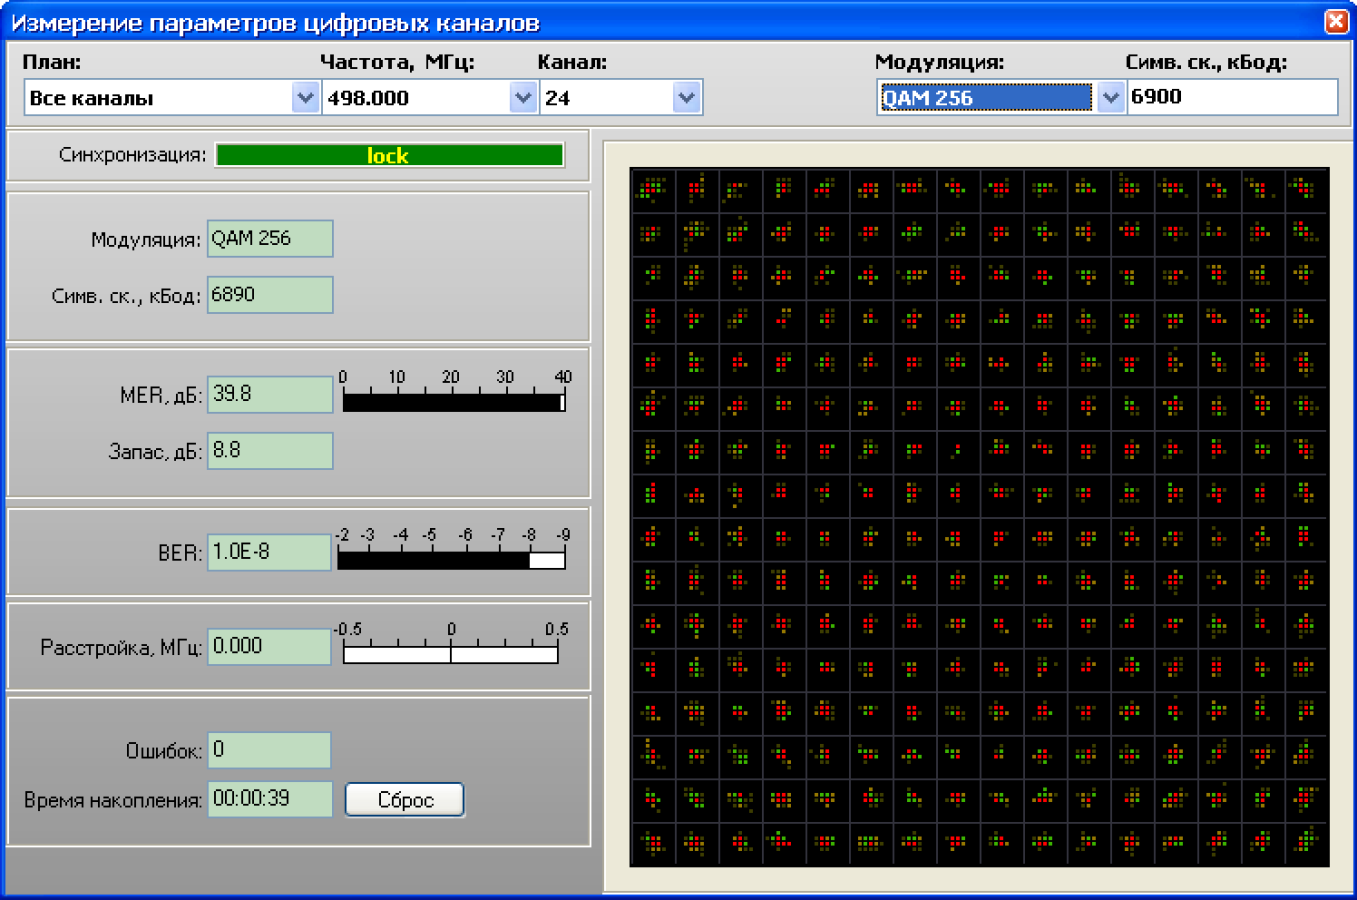Close the measurement window with the X button
Viewport: 1357px width, 900px height.
1336,21
